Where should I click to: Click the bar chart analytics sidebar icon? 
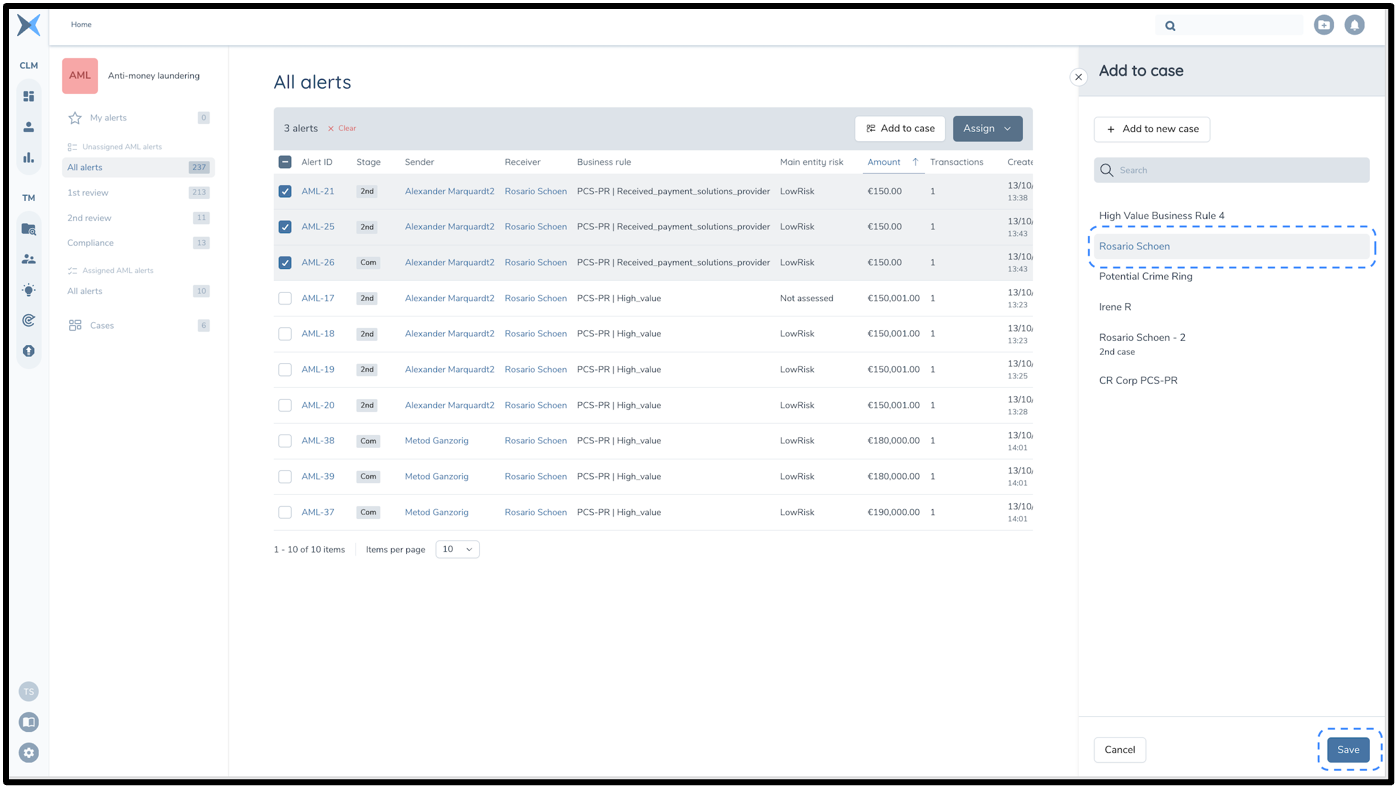pyautogui.click(x=29, y=158)
